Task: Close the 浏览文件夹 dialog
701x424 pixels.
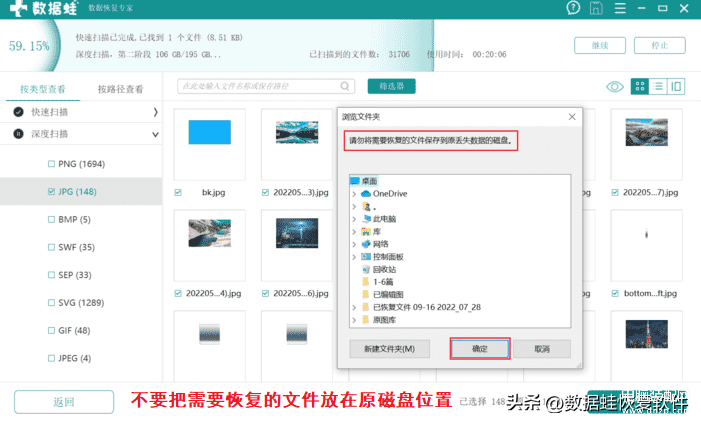Action: click(x=572, y=117)
